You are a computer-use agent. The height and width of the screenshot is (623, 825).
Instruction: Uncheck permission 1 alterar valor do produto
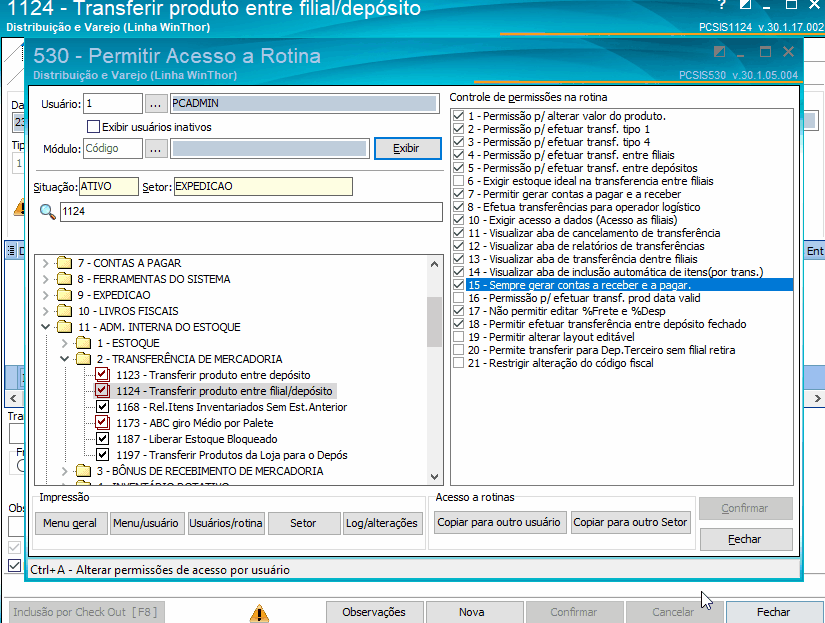click(458, 116)
